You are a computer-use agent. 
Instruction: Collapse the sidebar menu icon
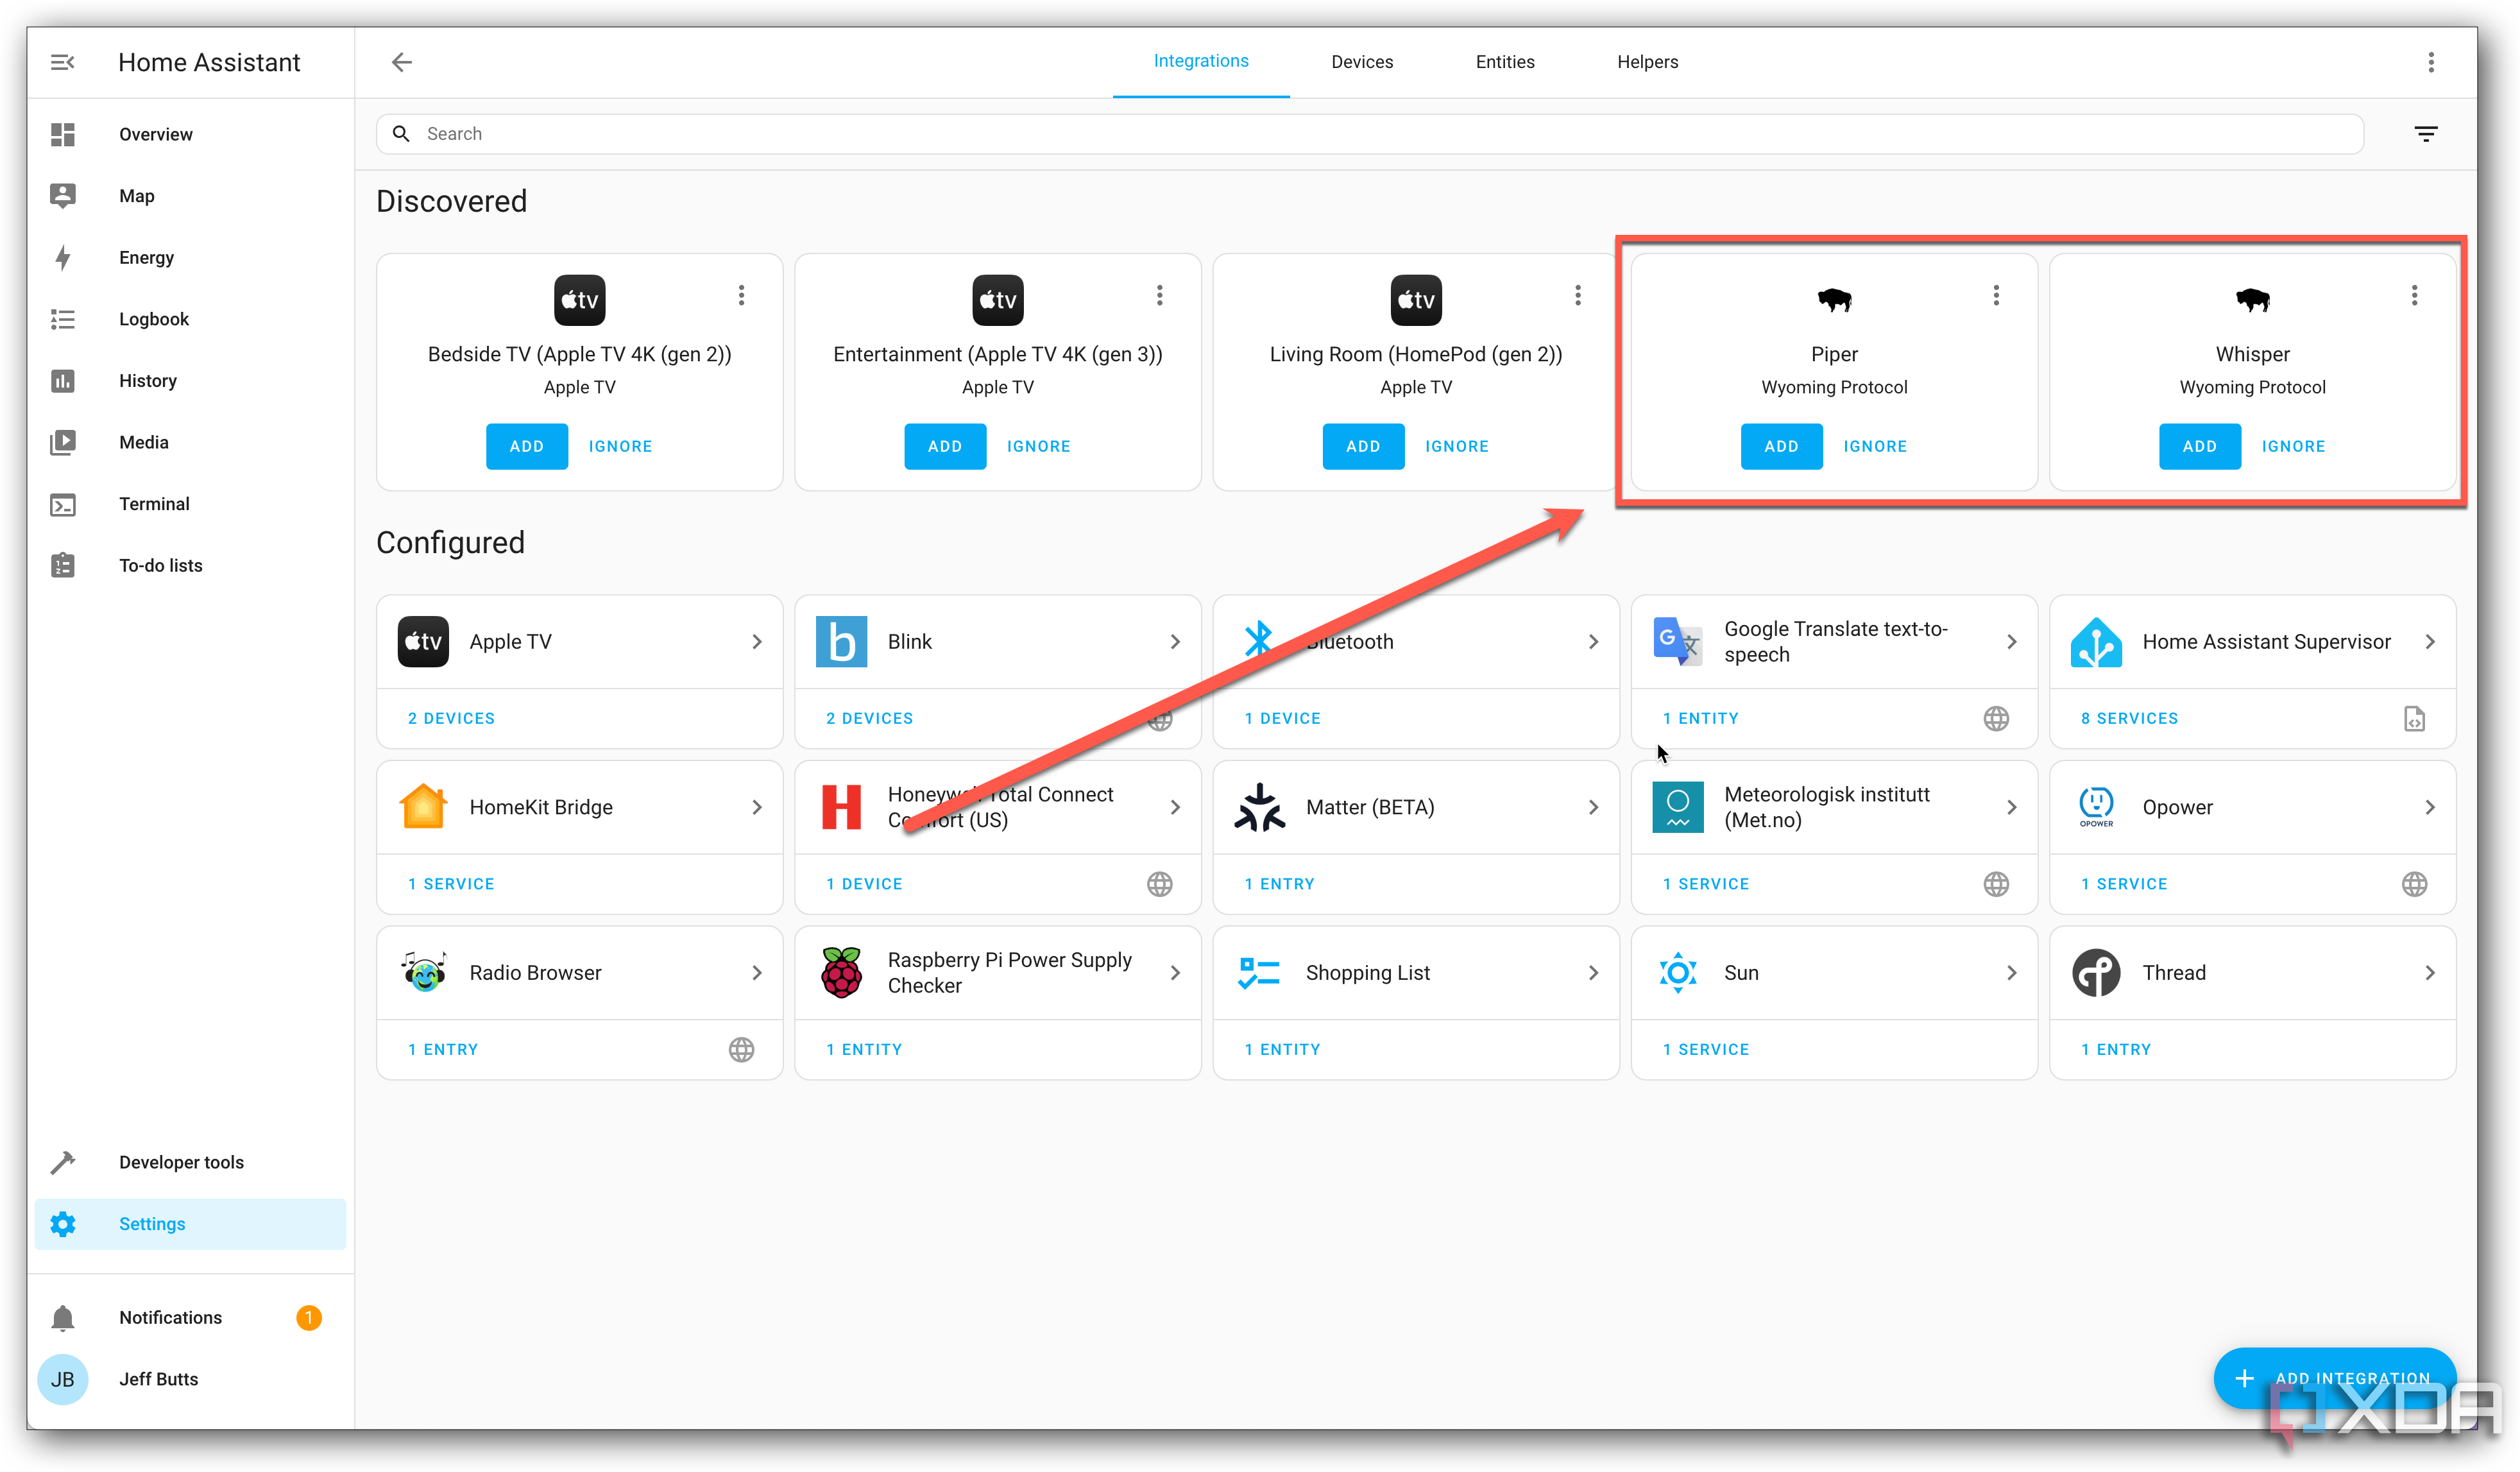(x=62, y=62)
